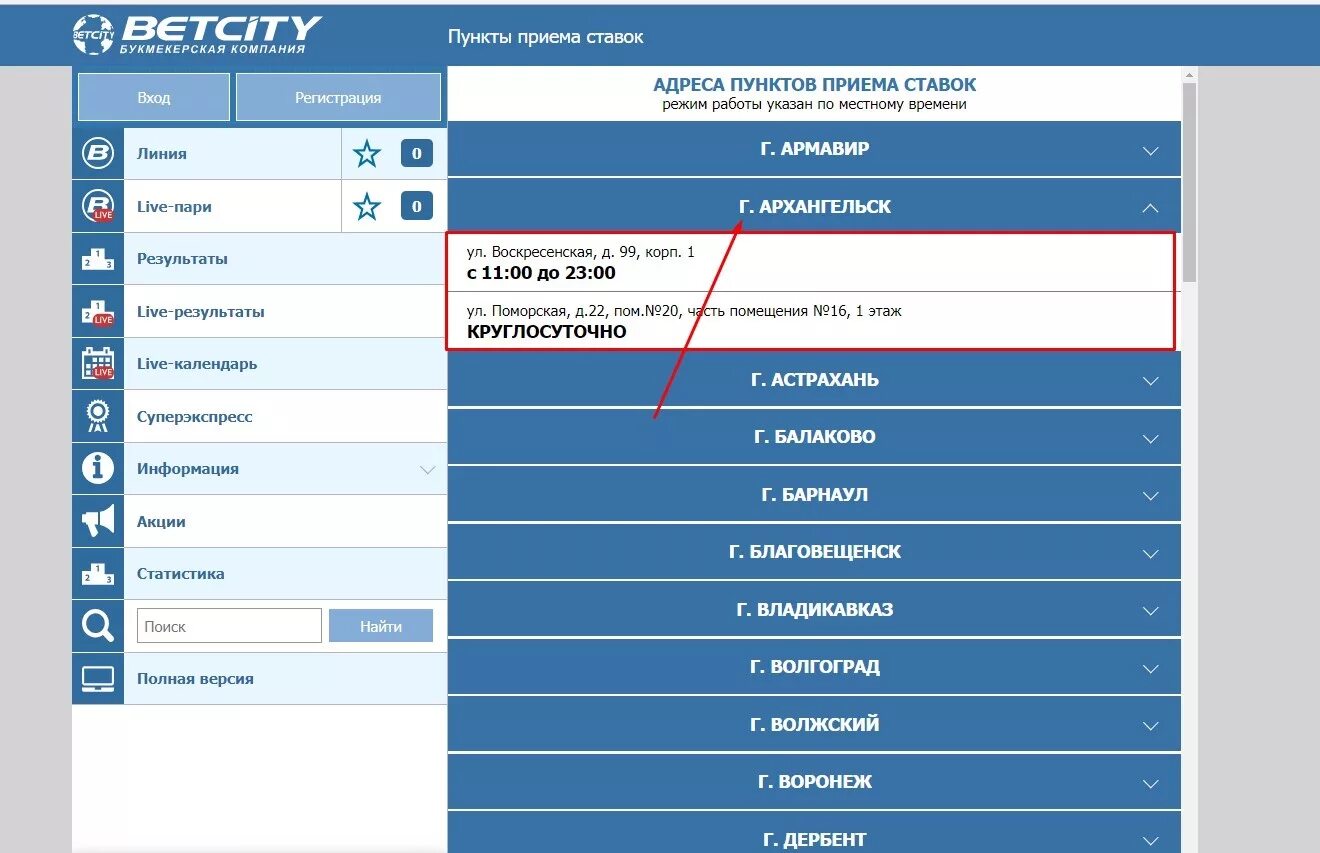Open the Результаты menu item
The width and height of the screenshot is (1320, 853).
click(285, 259)
